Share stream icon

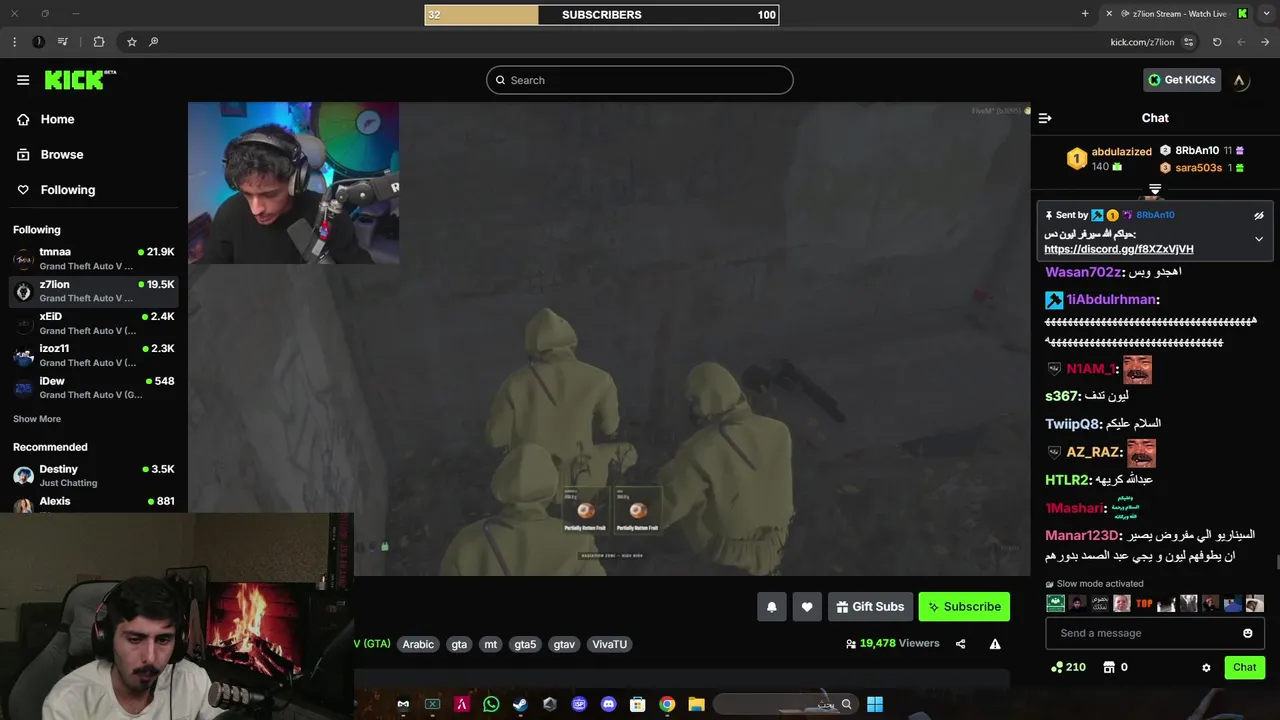960,644
